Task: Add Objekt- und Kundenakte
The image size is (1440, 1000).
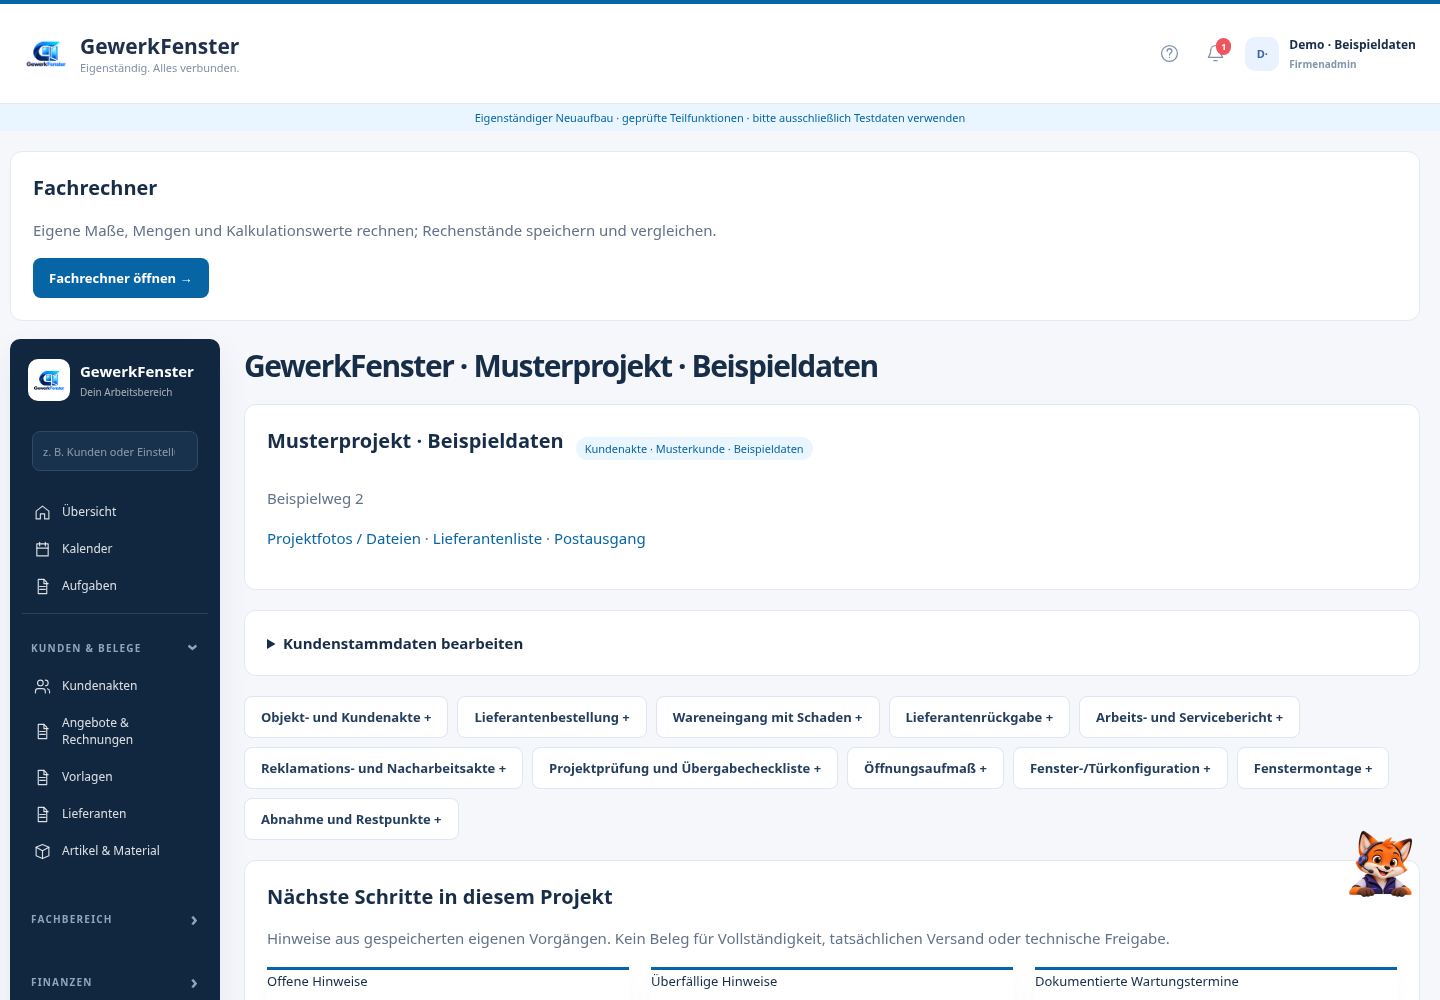Action: pos(346,717)
